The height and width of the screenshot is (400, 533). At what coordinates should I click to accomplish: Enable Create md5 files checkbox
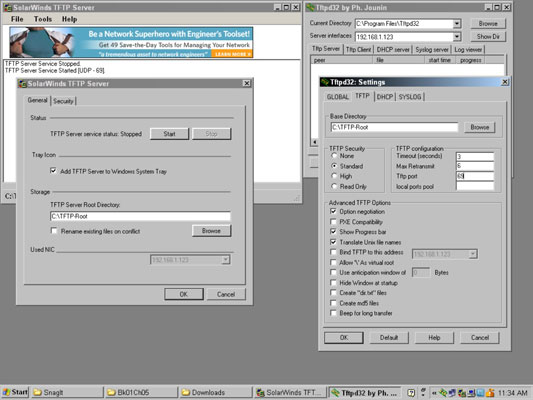[333, 303]
